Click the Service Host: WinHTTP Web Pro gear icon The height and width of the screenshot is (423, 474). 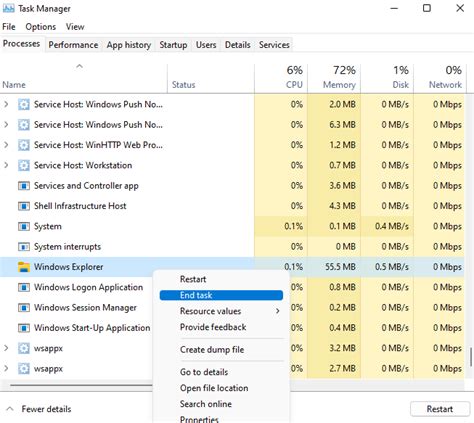(24, 145)
